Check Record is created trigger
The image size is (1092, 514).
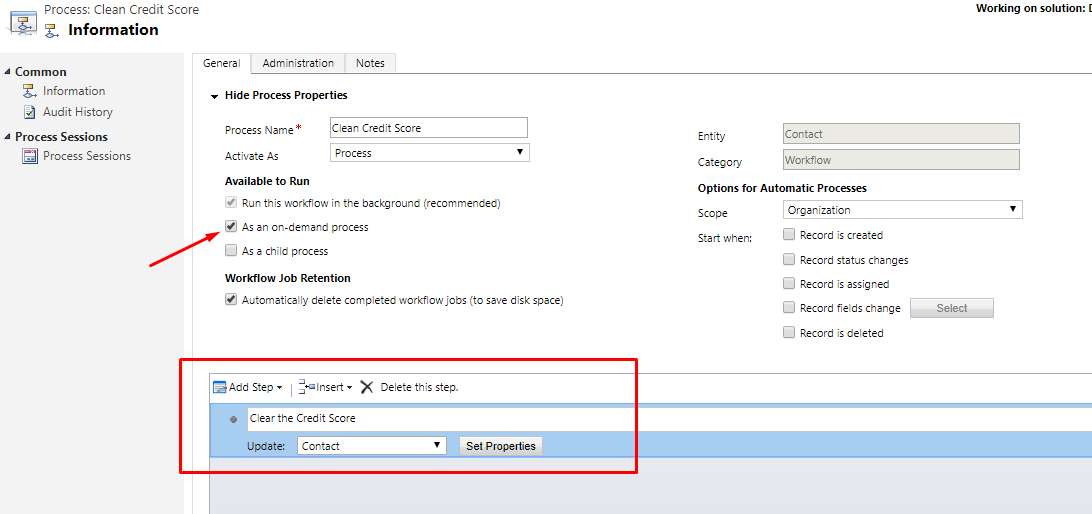789,235
